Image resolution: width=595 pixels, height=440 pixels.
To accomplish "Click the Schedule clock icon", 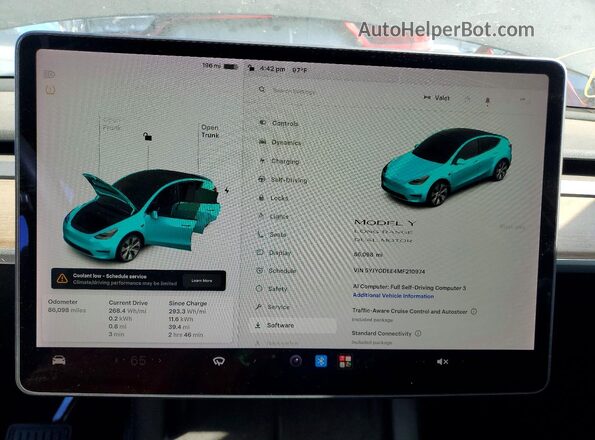I will coord(260,270).
